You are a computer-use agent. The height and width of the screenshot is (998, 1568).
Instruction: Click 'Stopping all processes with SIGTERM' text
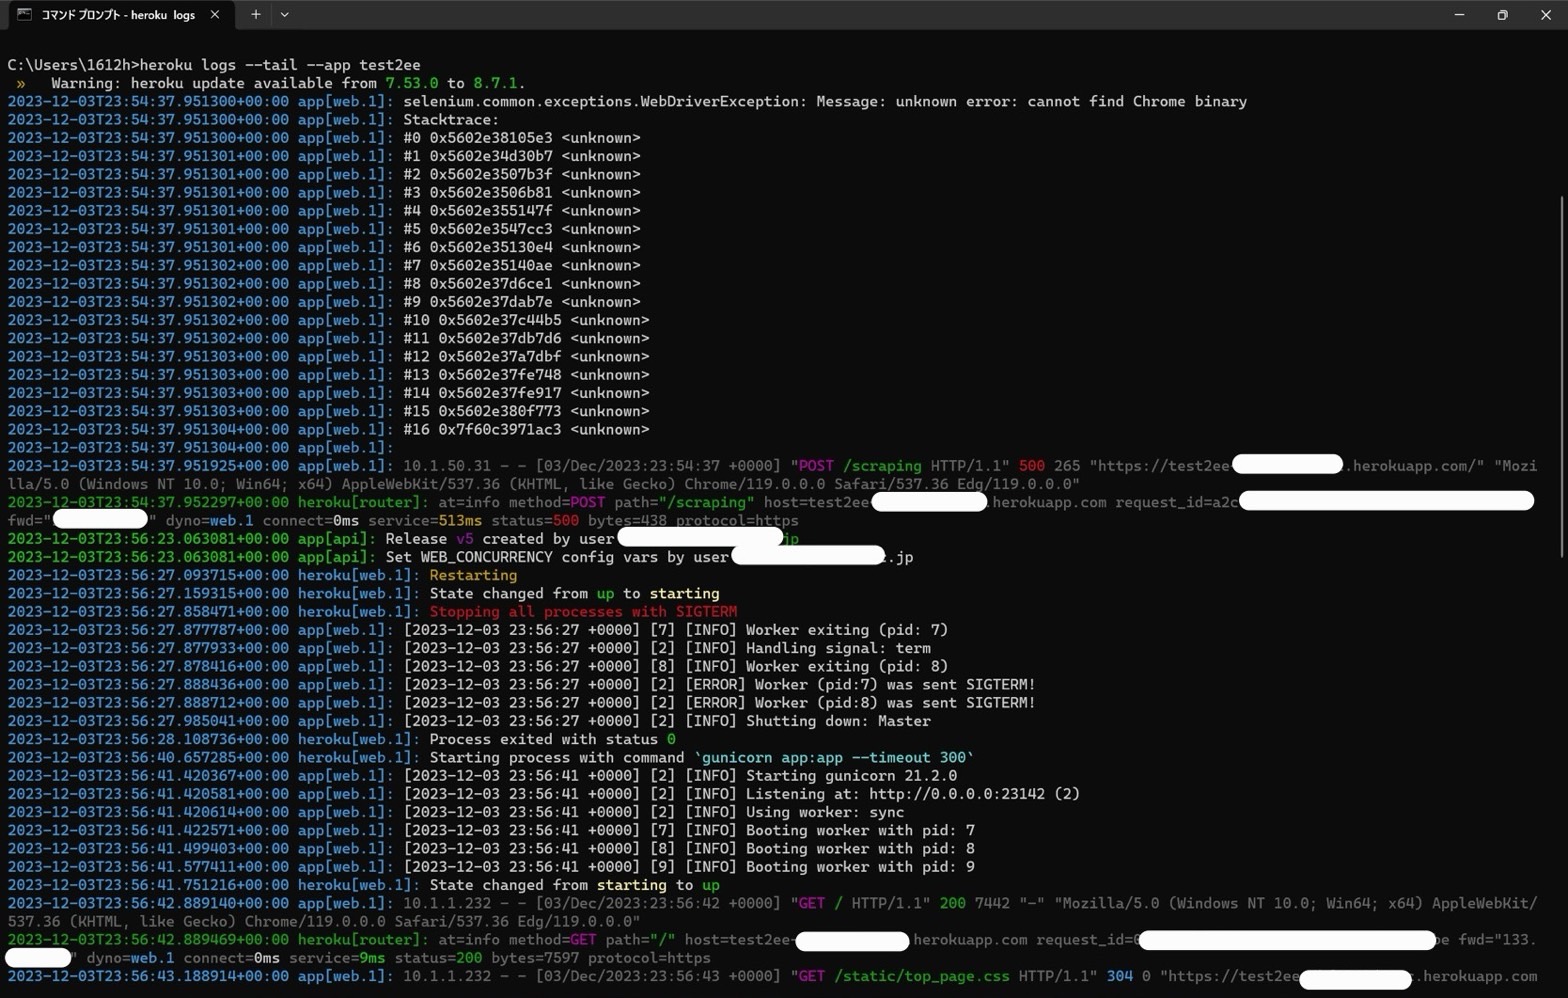583,612
